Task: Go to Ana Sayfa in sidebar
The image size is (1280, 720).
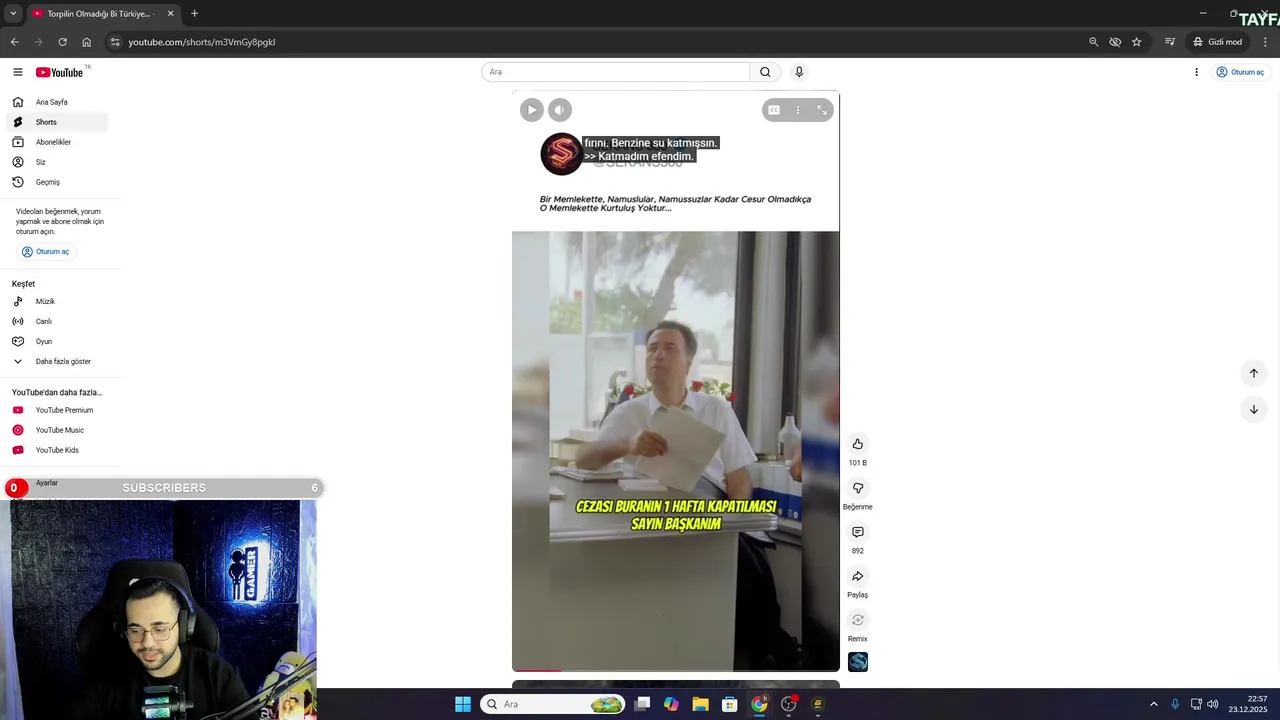Action: point(57,102)
